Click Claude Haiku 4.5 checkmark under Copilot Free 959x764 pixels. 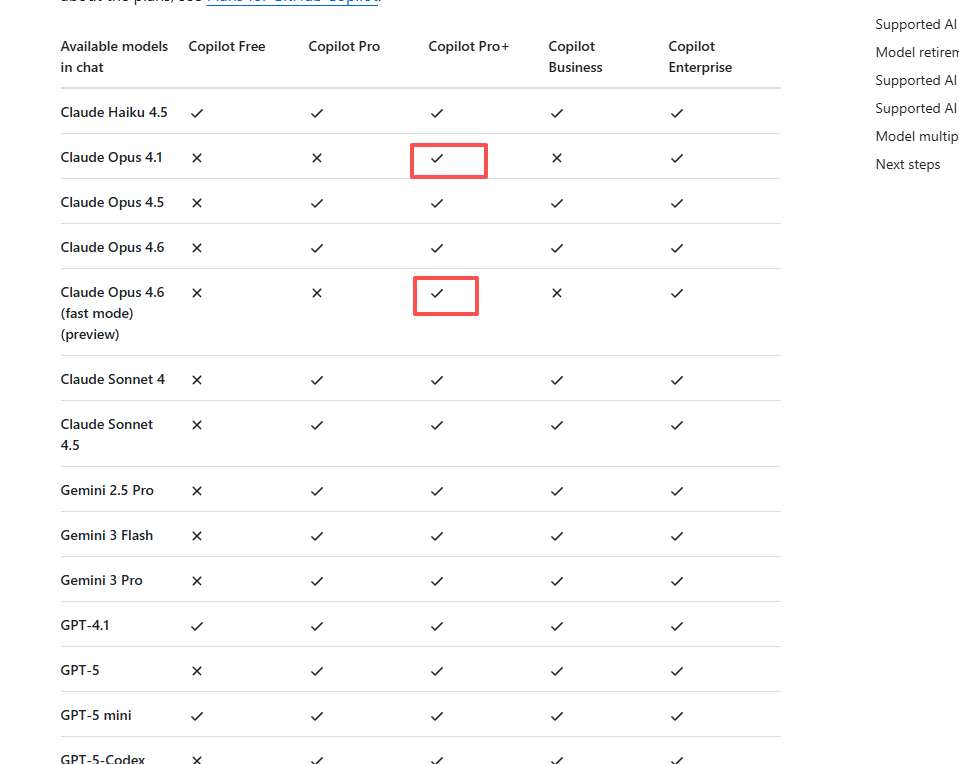click(197, 113)
